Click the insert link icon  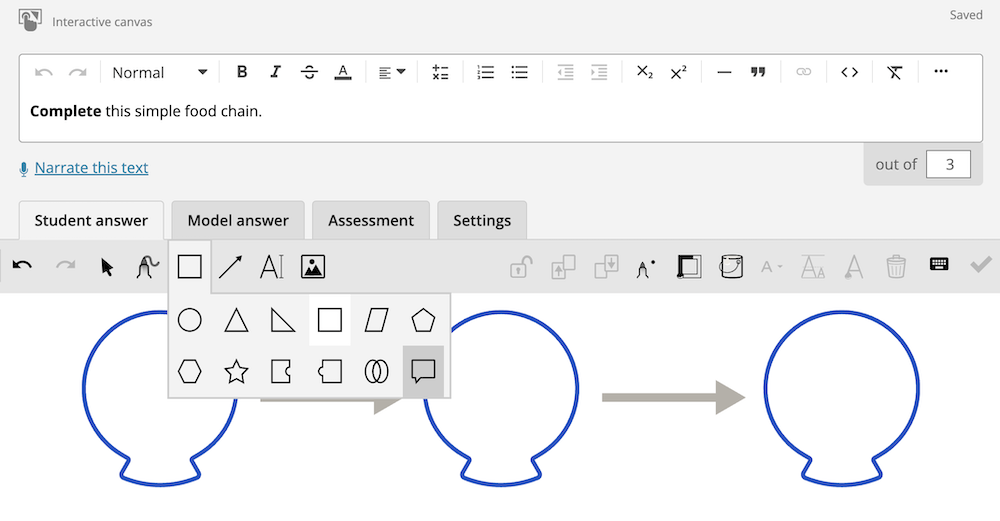pos(804,72)
